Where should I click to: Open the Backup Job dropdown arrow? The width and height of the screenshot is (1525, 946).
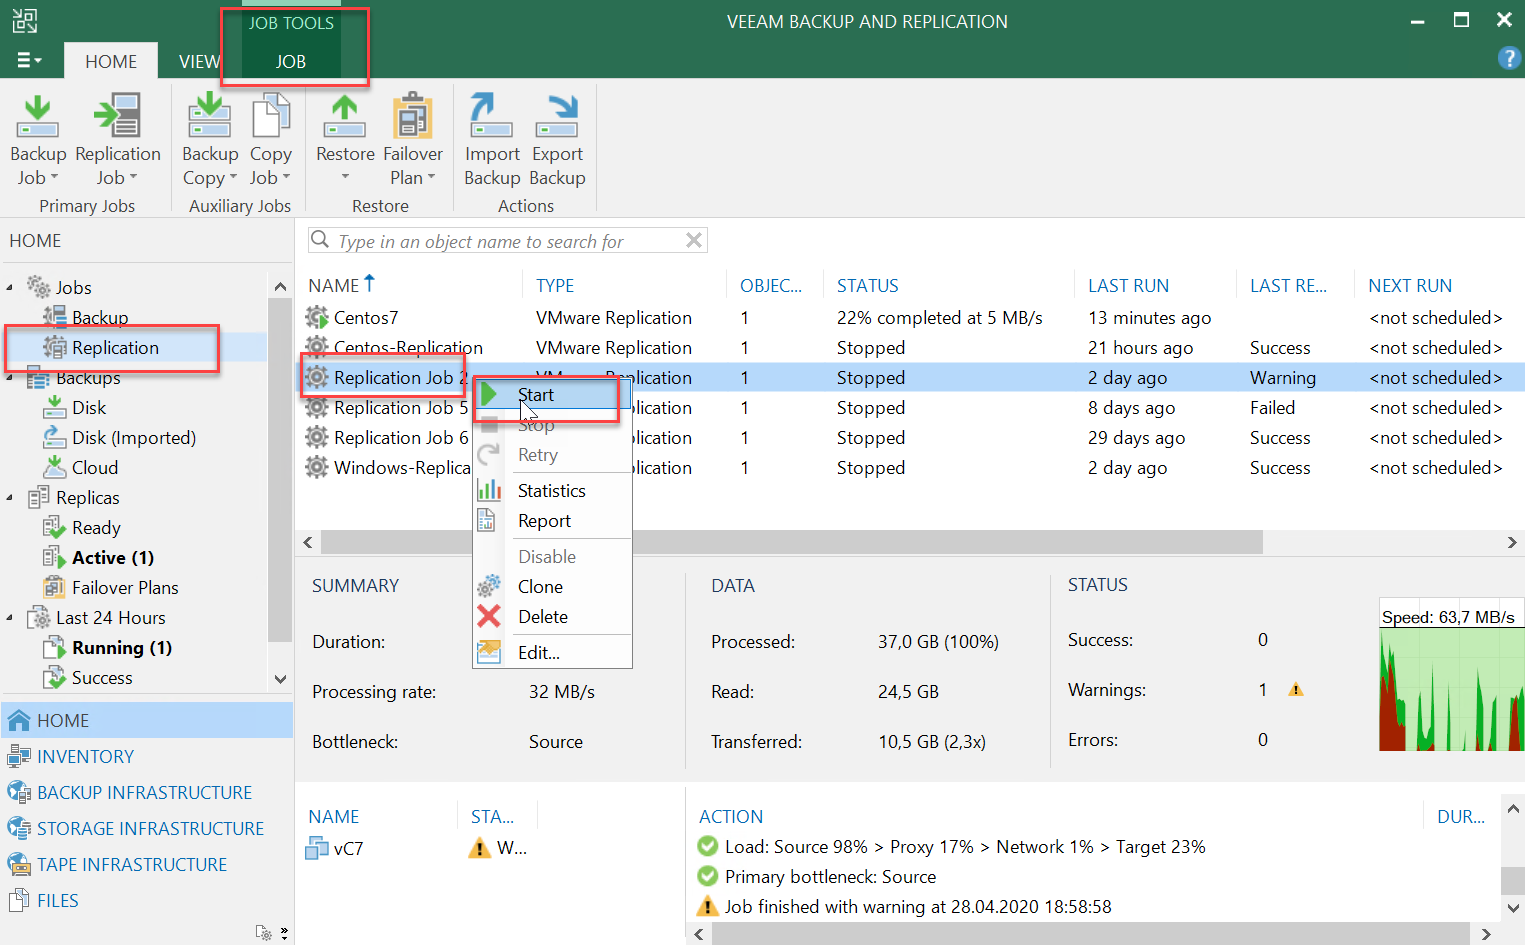(x=54, y=178)
